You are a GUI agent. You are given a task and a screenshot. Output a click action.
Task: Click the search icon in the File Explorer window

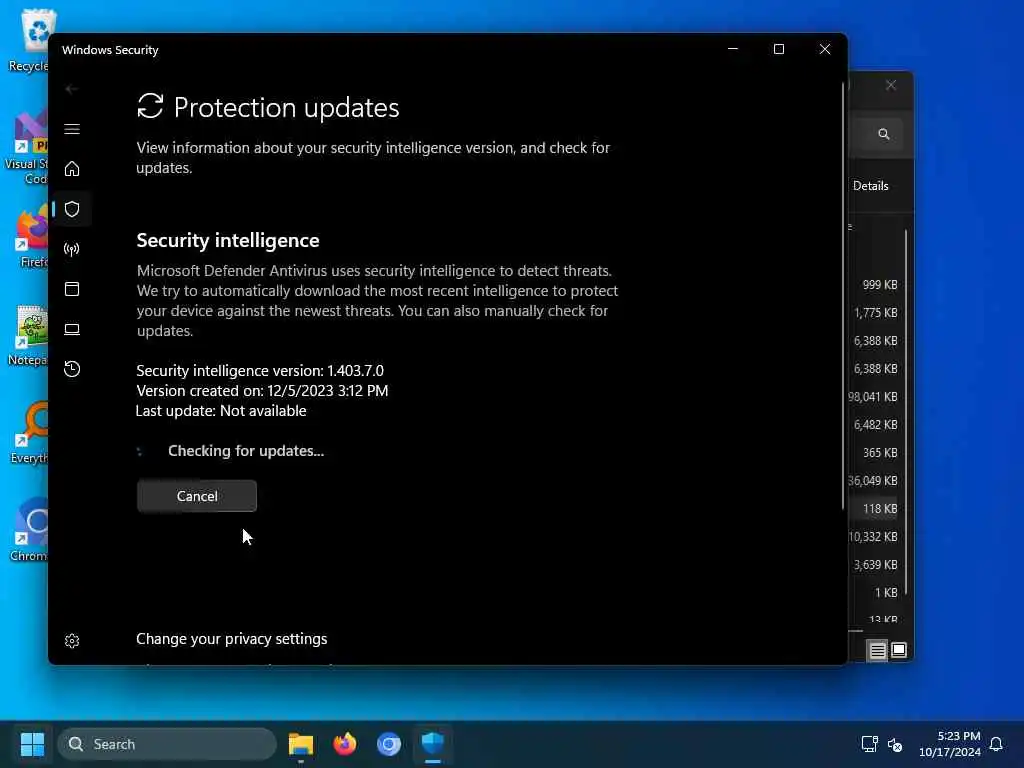884,134
